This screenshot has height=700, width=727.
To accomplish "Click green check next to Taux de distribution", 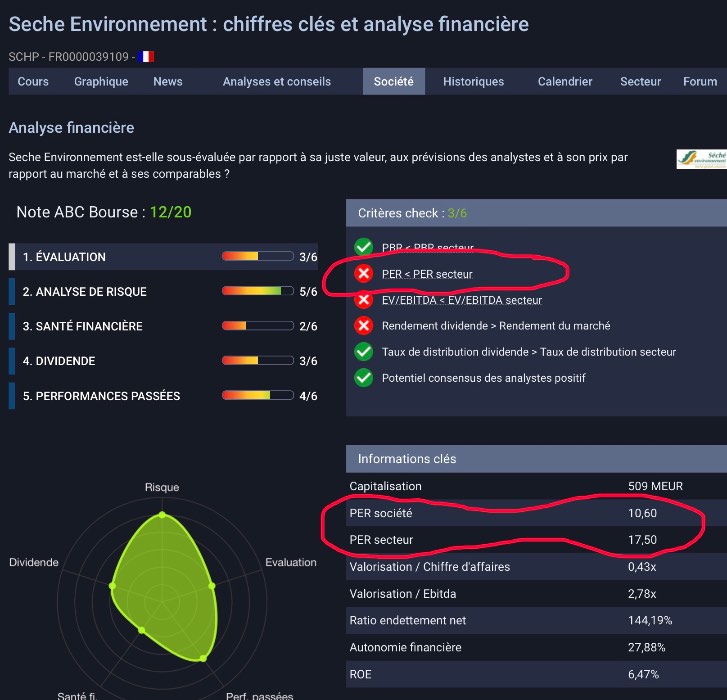I will click(364, 351).
